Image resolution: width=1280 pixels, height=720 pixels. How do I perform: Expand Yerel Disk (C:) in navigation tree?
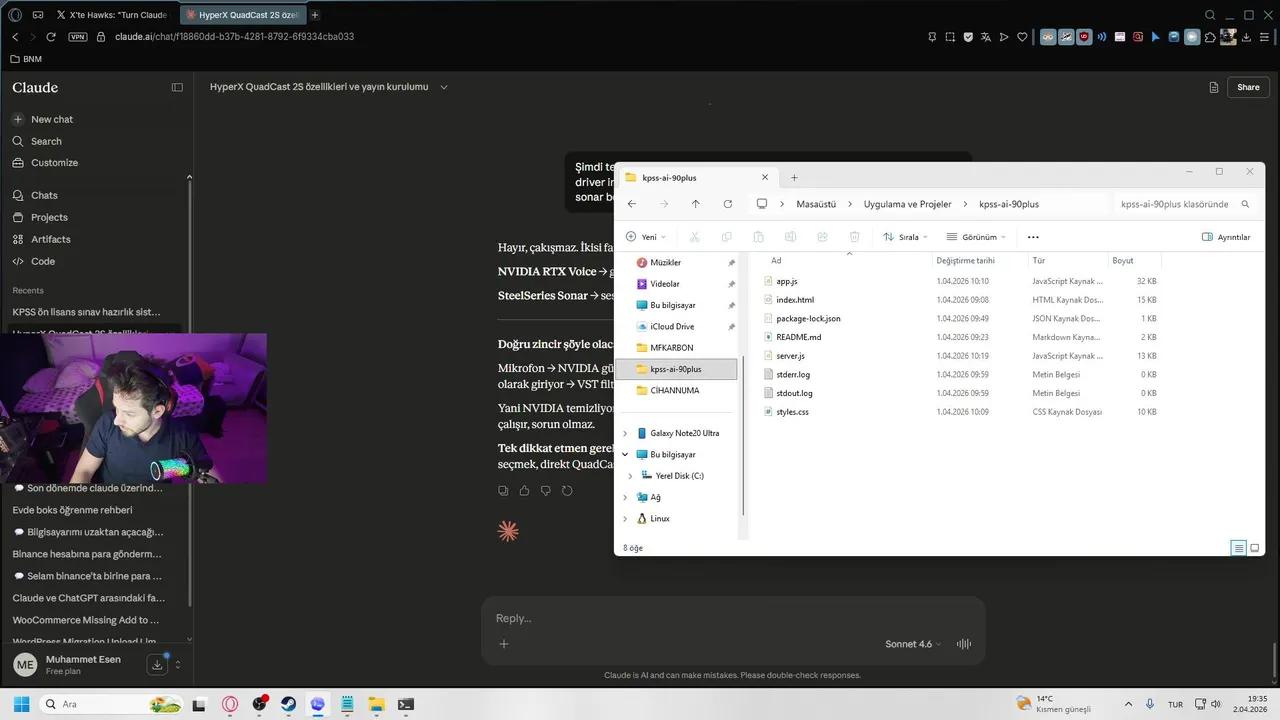tap(631, 476)
